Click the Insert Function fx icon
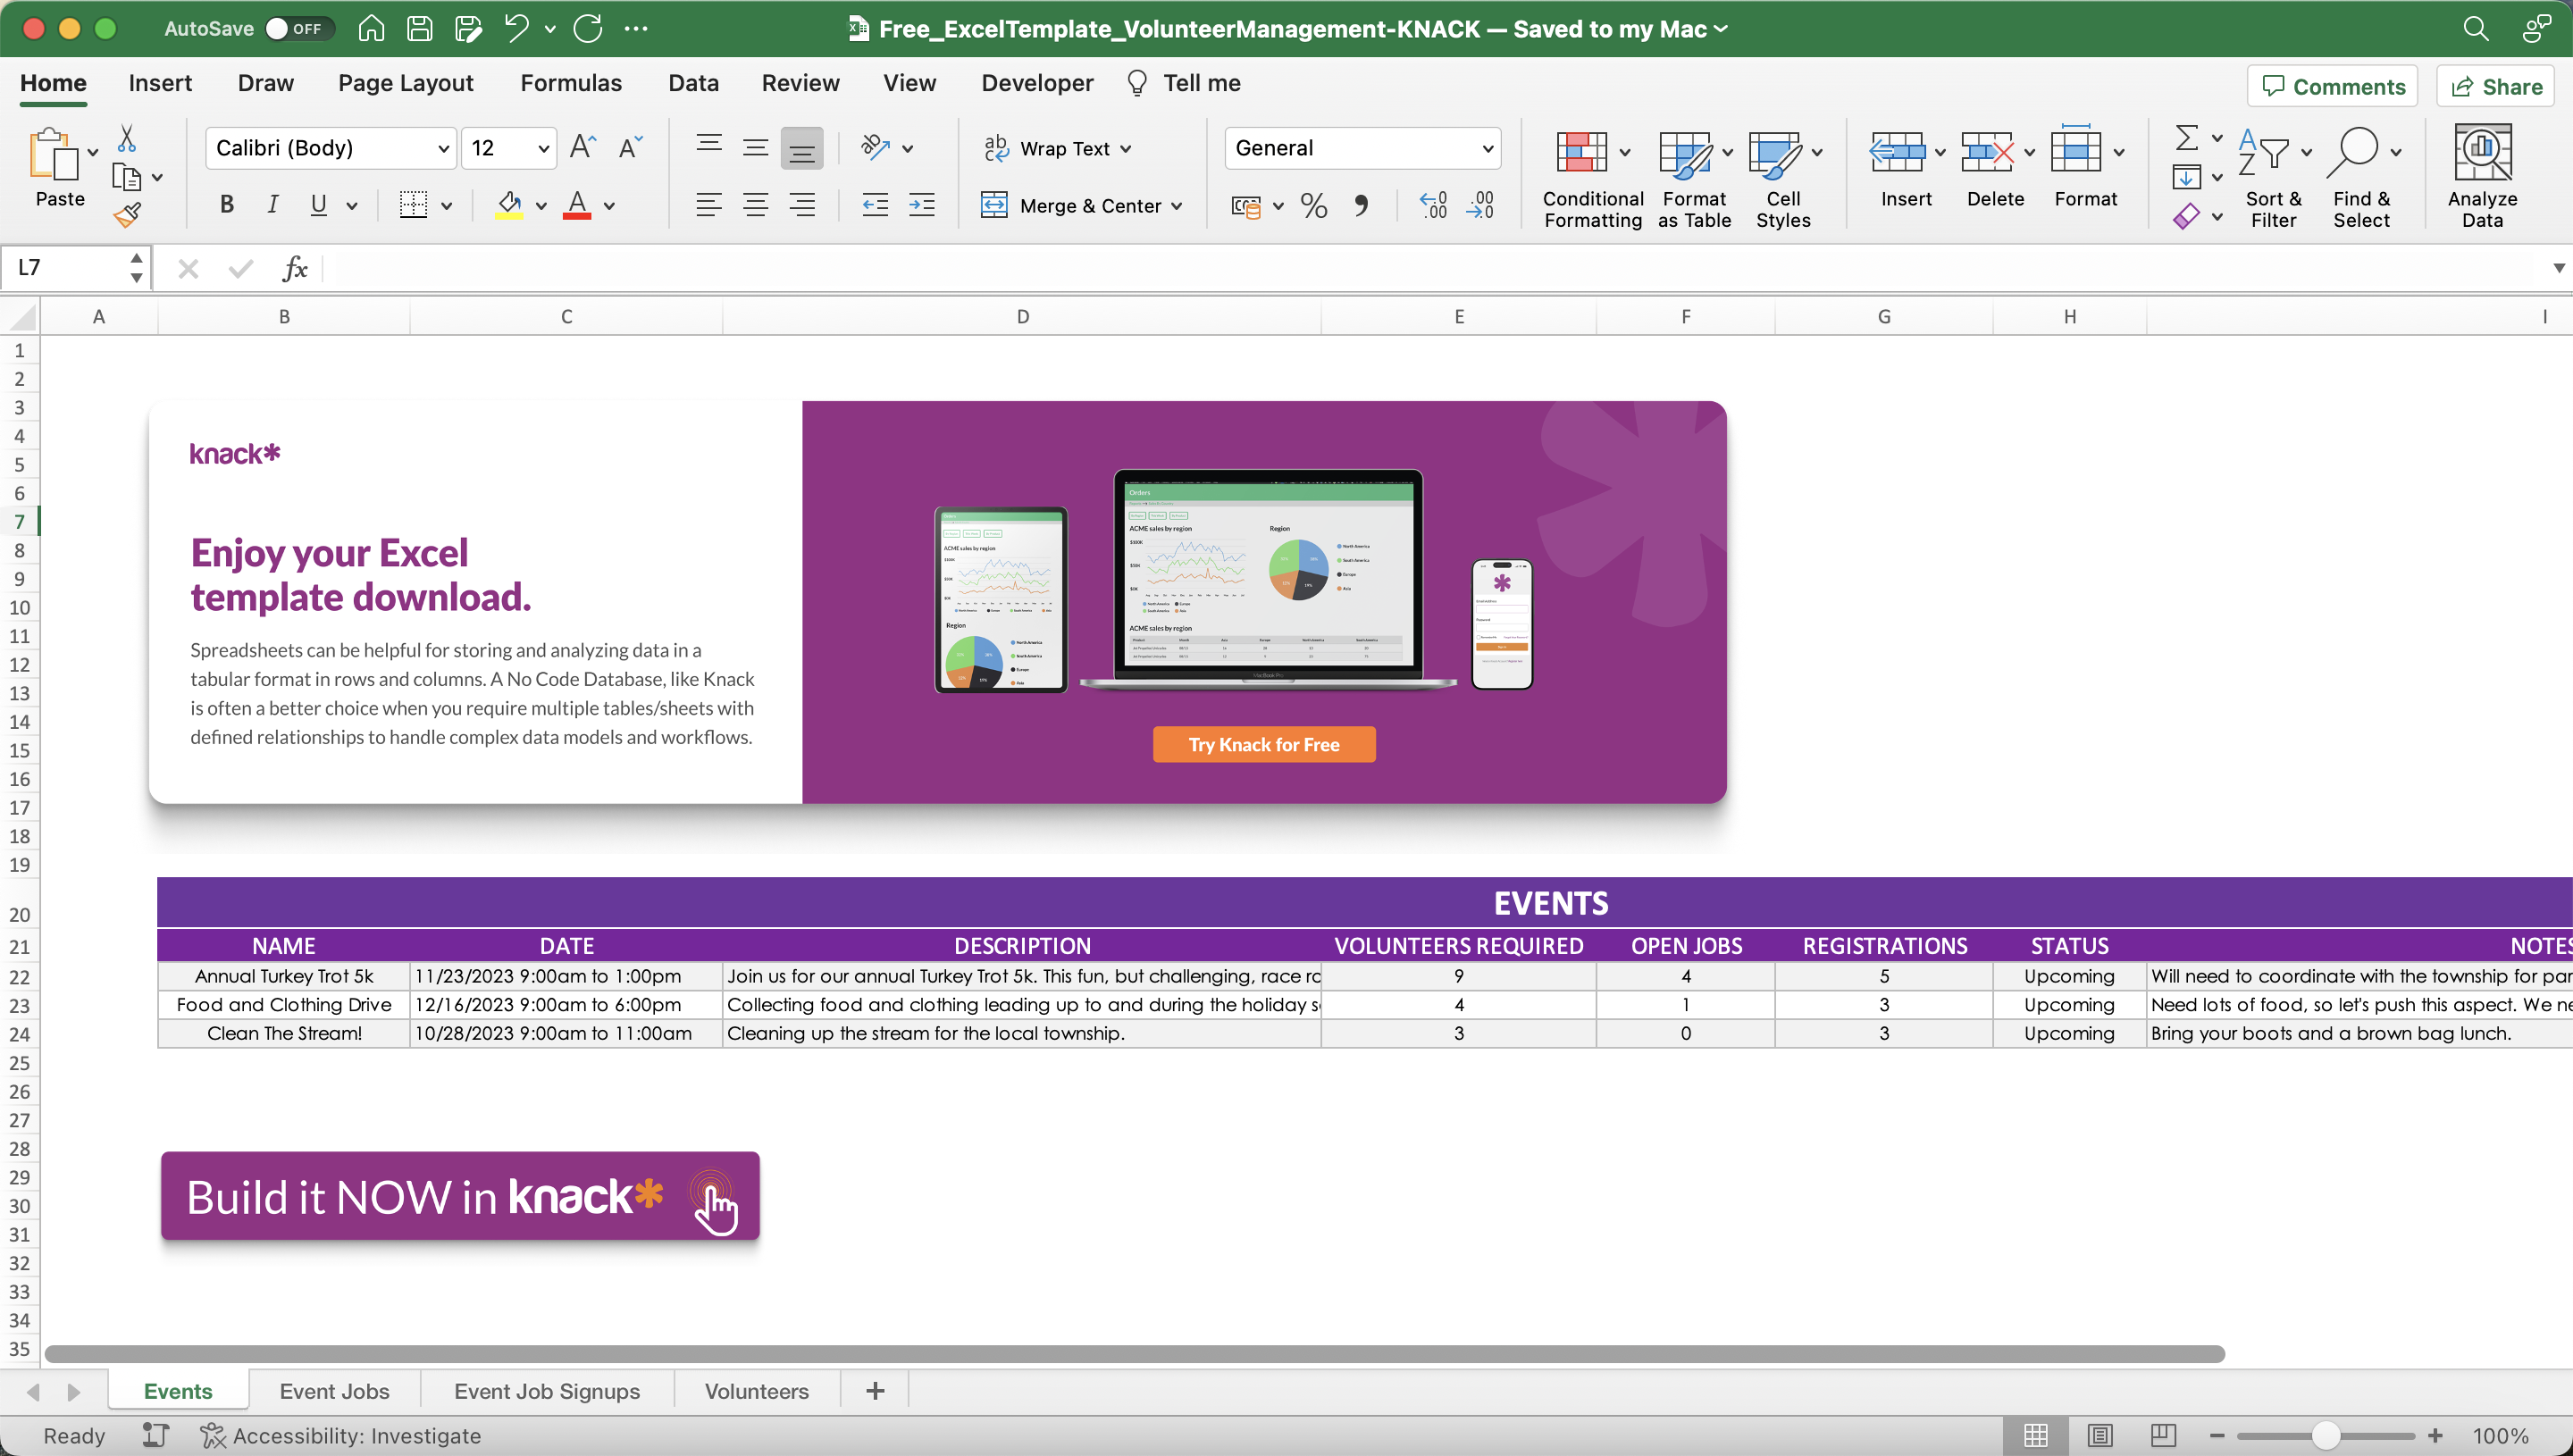Image resolution: width=2573 pixels, height=1456 pixels. tap(295, 268)
